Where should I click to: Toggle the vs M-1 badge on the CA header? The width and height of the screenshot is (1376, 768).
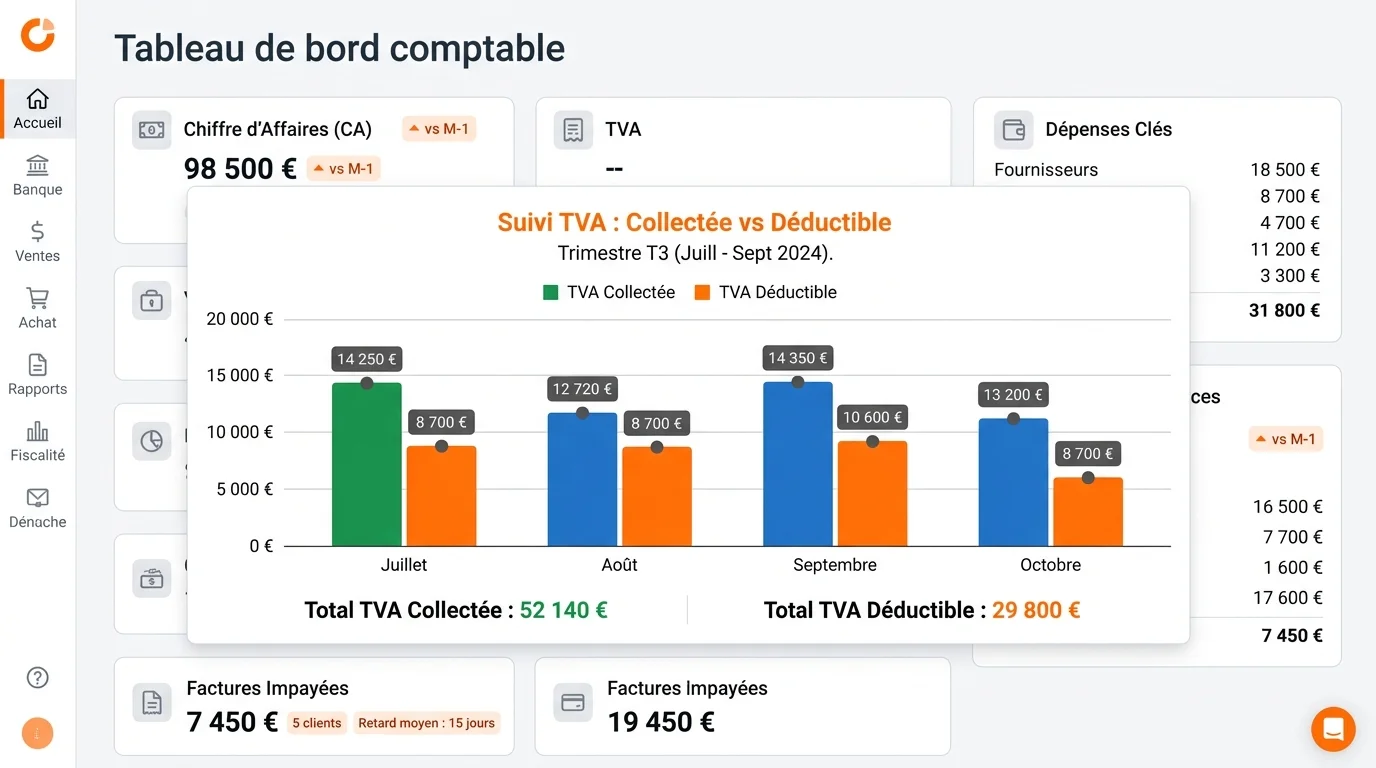[x=438, y=128]
